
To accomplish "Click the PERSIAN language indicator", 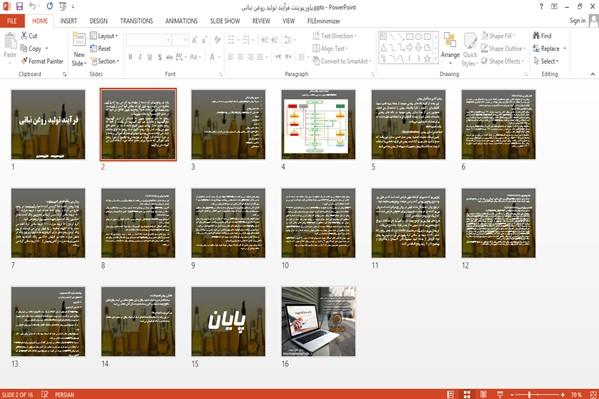I will 65,395.
